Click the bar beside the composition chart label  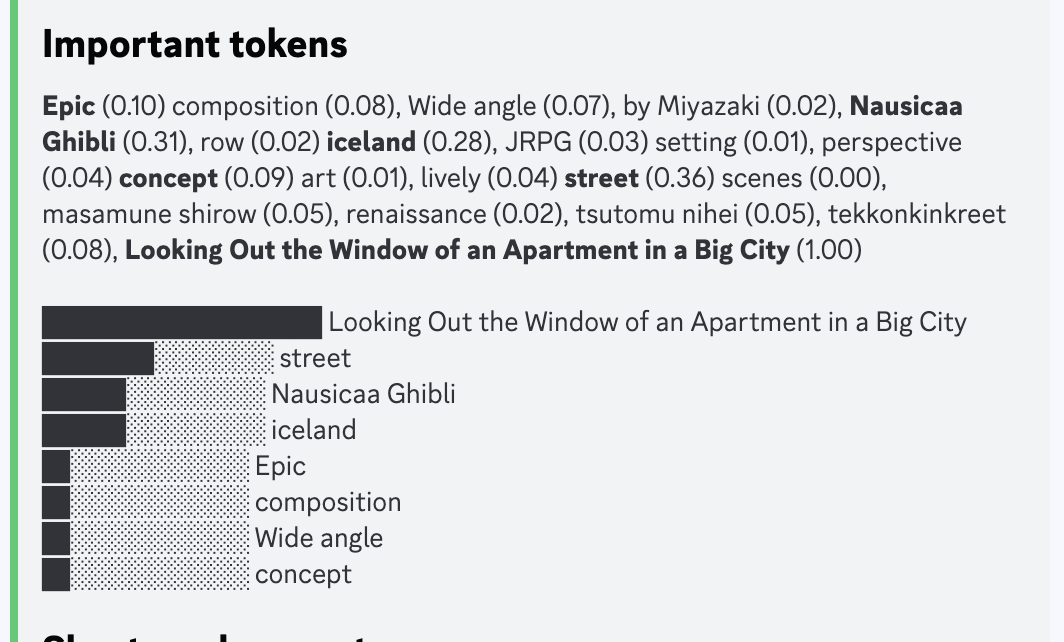pyautogui.click(x=56, y=502)
